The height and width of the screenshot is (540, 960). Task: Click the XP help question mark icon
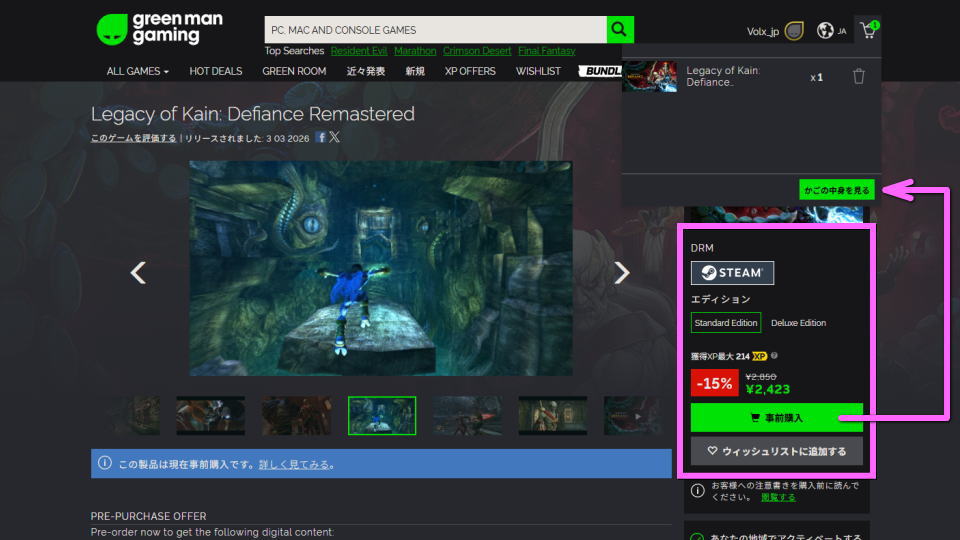point(775,355)
